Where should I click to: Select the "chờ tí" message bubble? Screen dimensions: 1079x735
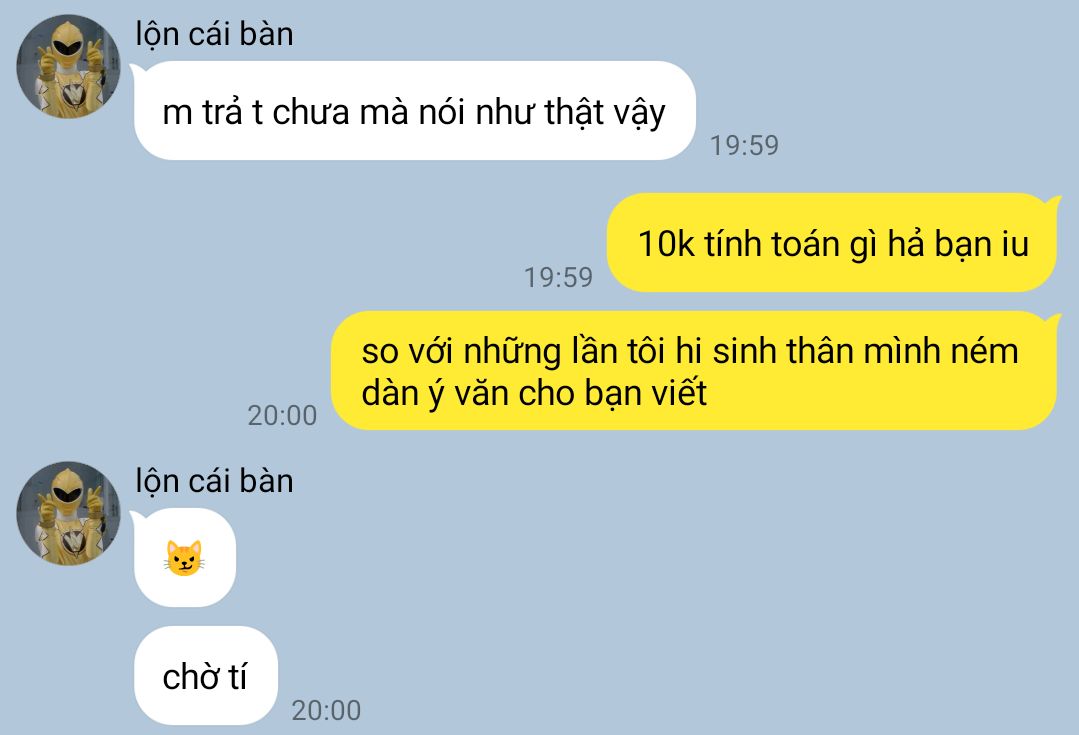pyautogui.click(x=206, y=676)
